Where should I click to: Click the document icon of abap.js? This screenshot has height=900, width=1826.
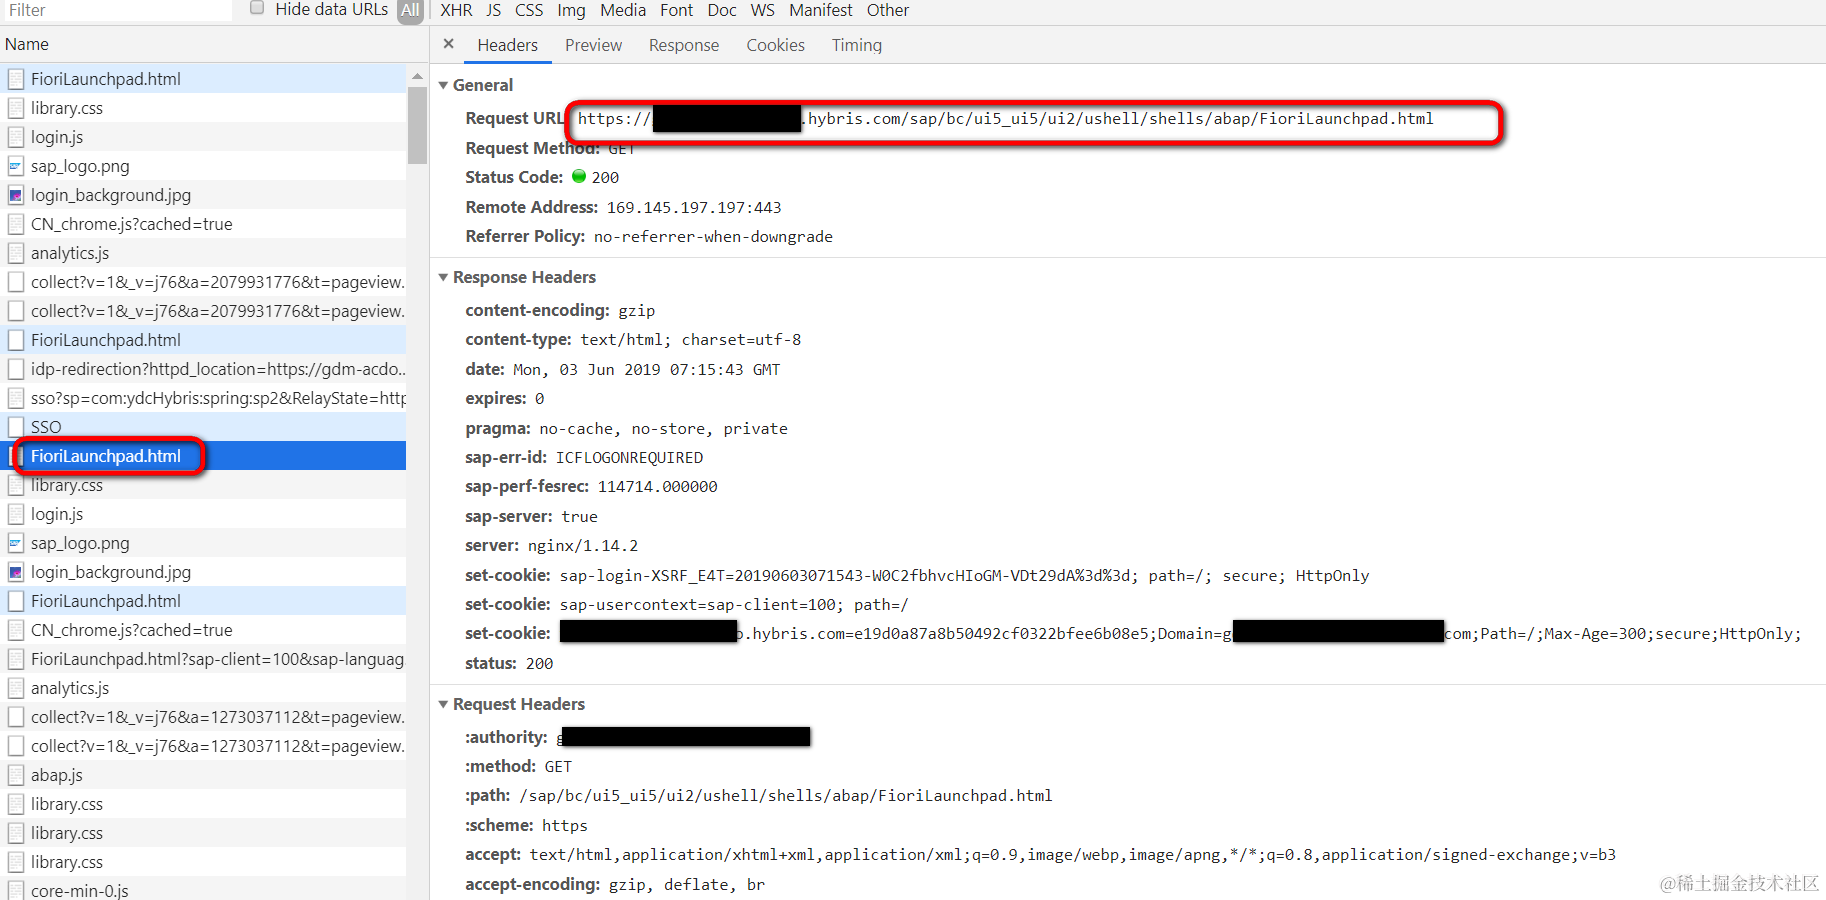(16, 775)
